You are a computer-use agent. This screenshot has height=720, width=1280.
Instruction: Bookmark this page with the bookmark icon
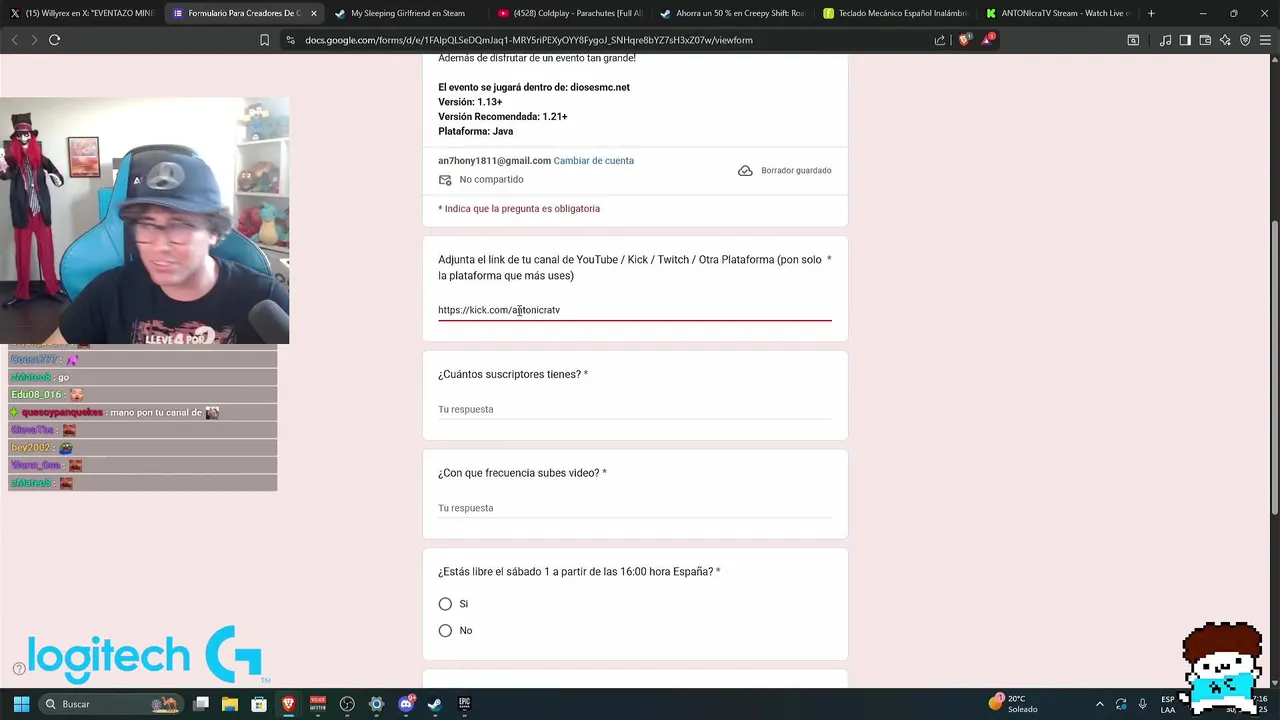[264, 40]
